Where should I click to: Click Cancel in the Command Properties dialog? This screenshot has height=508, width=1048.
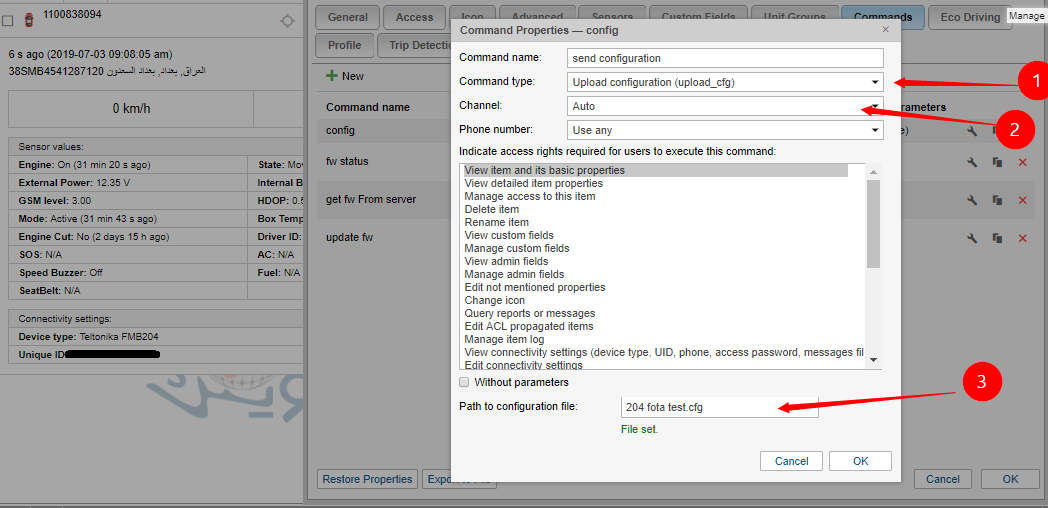point(791,461)
